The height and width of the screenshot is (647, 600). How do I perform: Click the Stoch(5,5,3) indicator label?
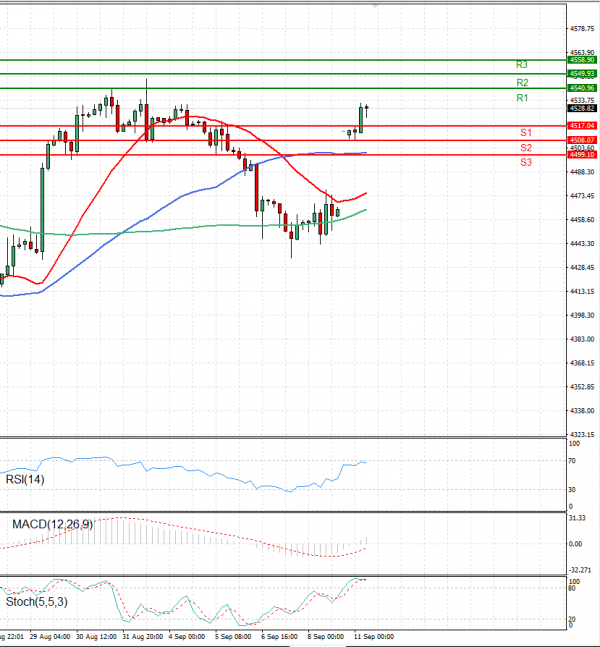[36, 603]
